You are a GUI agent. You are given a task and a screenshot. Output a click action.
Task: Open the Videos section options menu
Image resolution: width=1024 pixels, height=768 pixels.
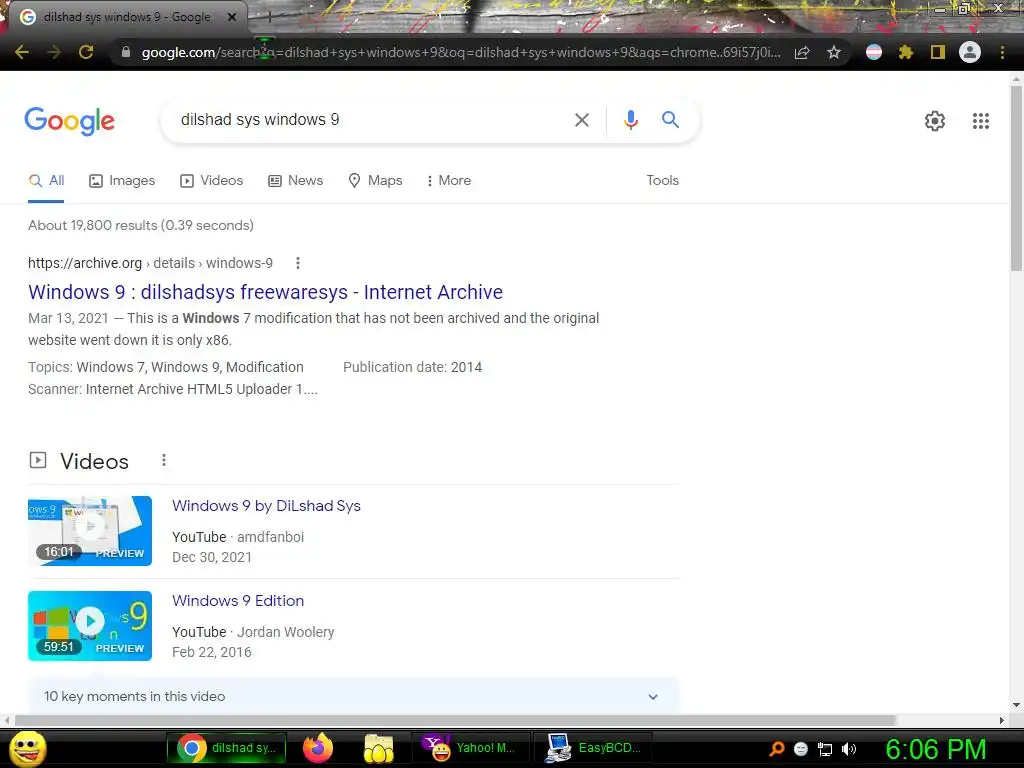coord(164,461)
